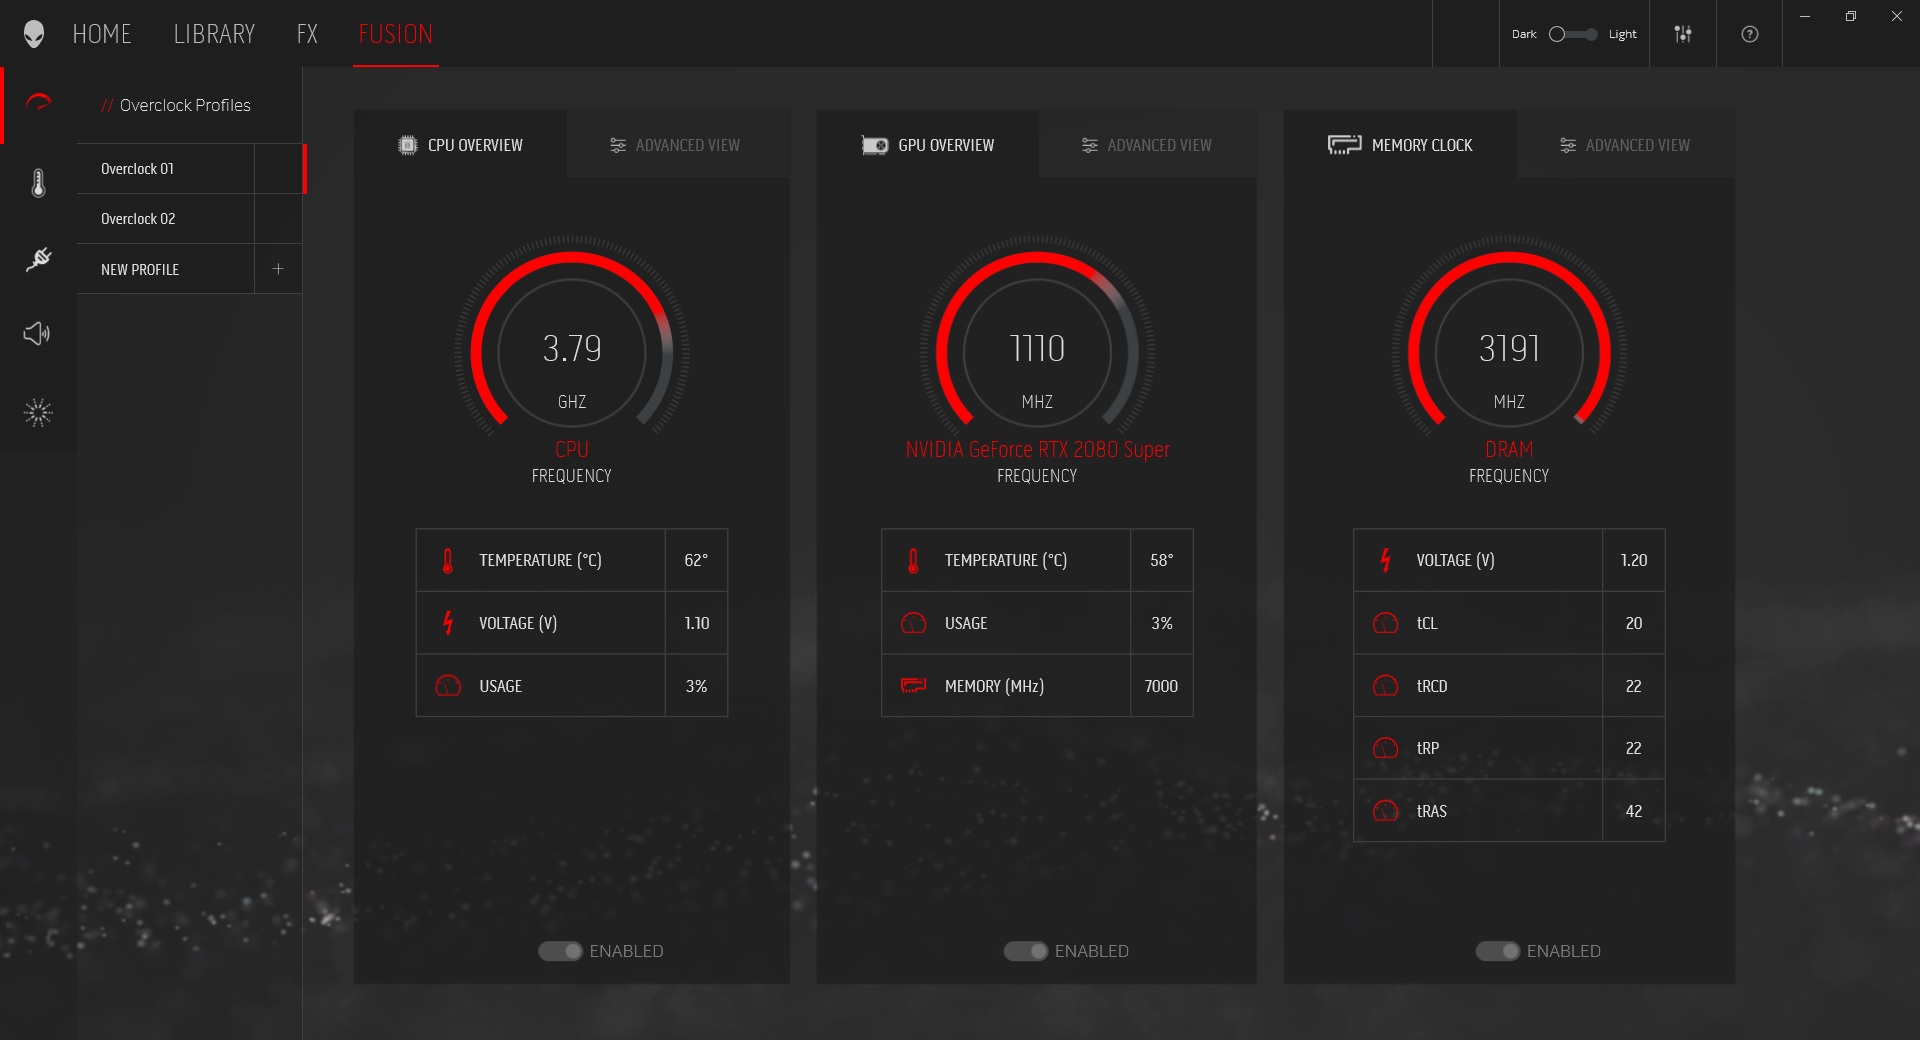The width and height of the screenshot is (1920, 1040).
Task: Click the CPU temperature thermometer icon
Action: pos(447,560)
